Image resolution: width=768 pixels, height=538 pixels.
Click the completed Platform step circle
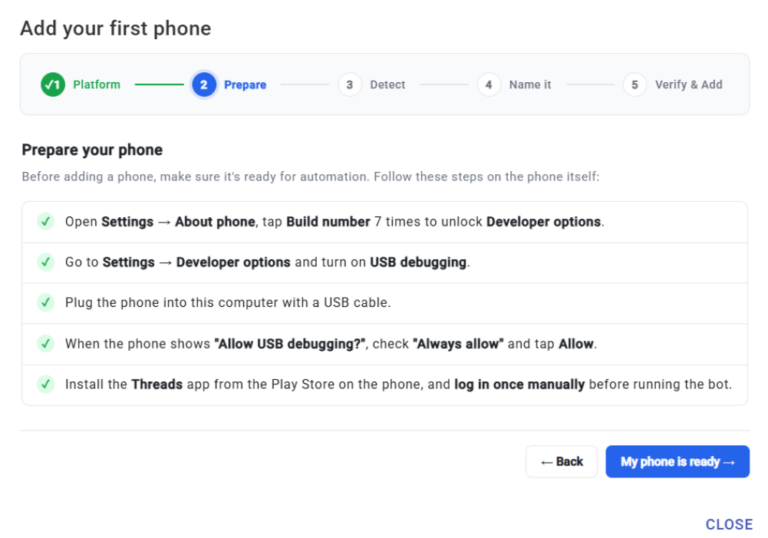(53, 85)
